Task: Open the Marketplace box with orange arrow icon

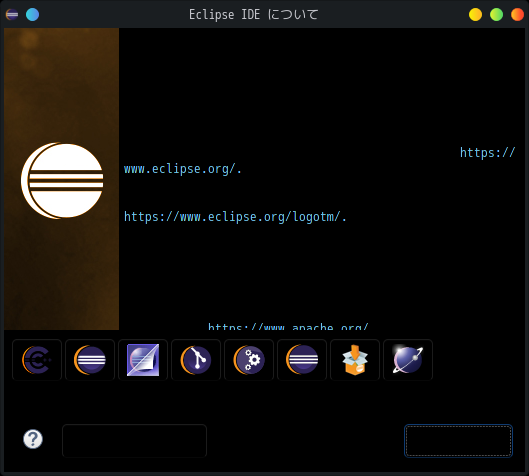Action: point(355,360)
